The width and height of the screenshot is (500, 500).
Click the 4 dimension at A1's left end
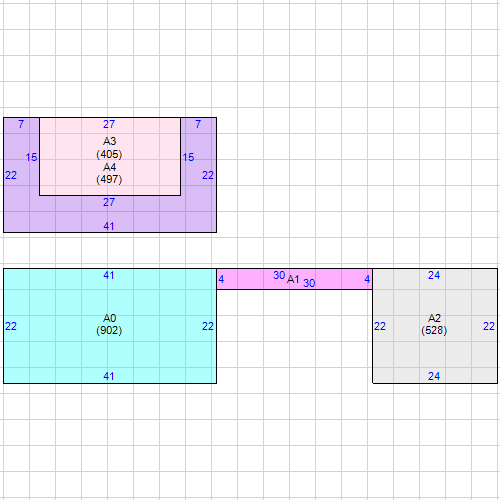(x=221, y=279)
